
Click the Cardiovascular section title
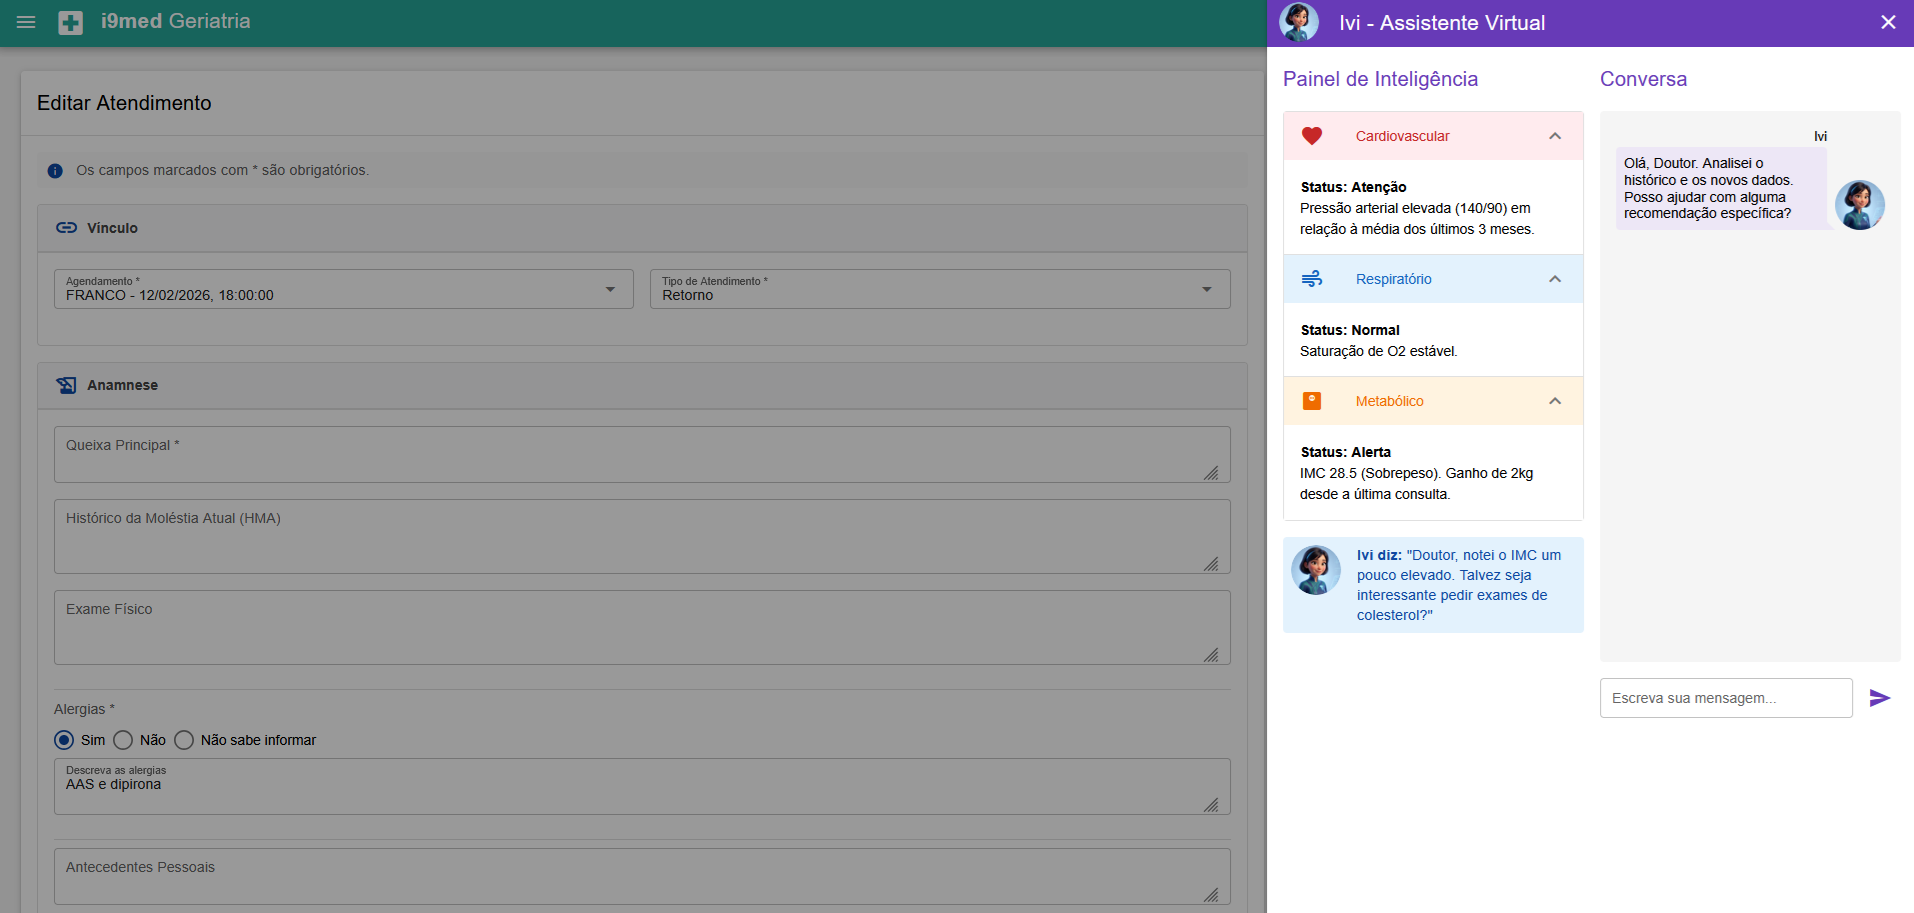click(x=1402, y=136)
